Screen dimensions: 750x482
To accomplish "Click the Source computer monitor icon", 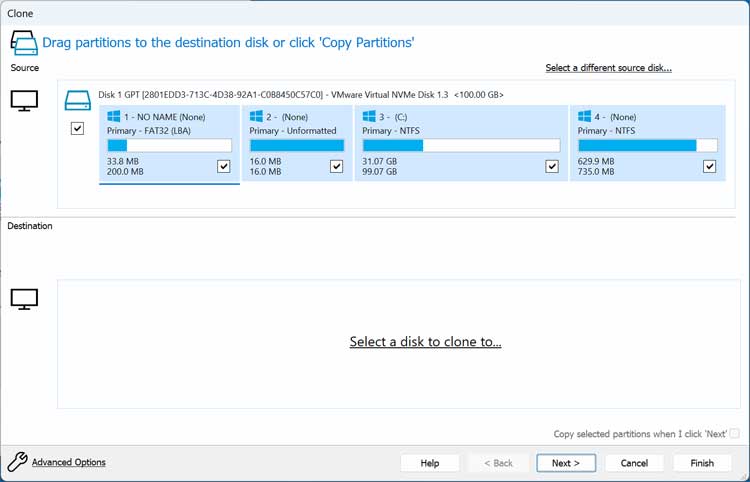I will point(24,101).
